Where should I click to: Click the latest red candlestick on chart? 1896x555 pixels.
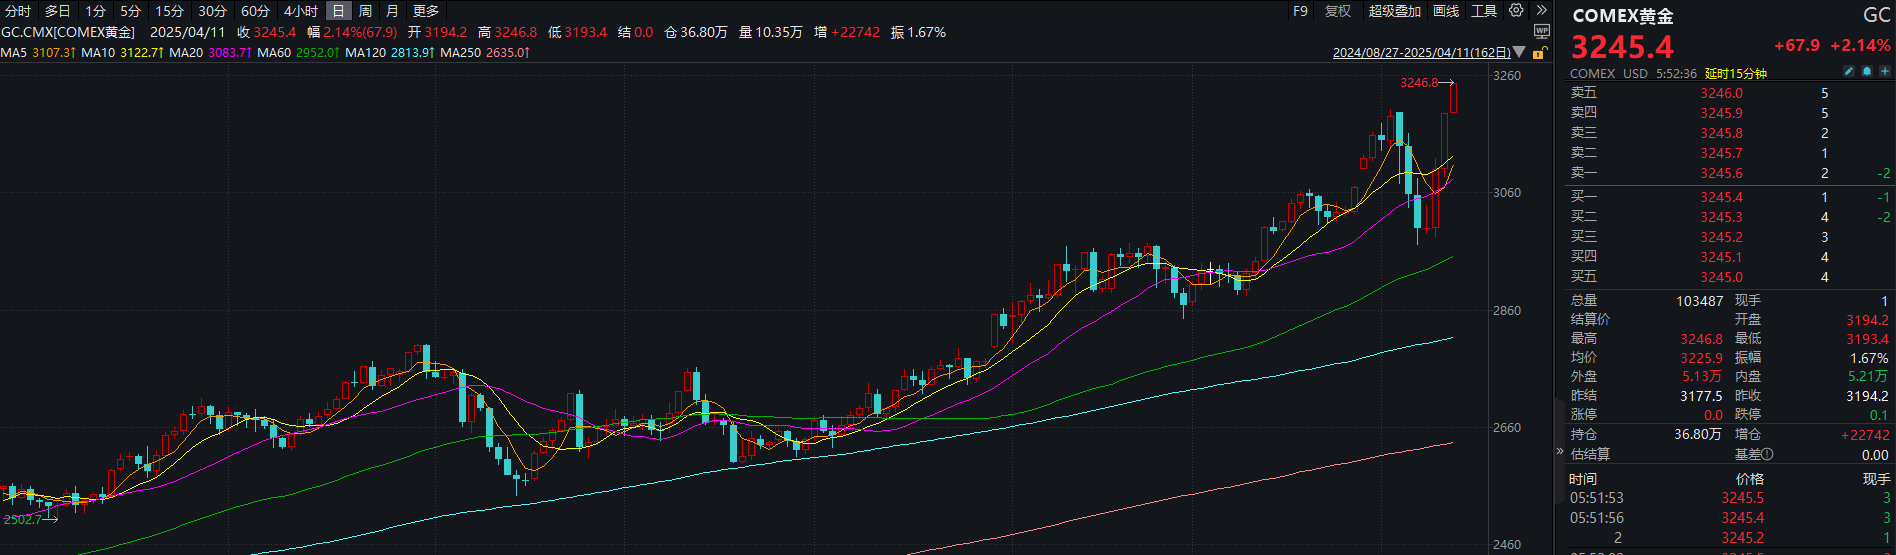(1453, 97)
